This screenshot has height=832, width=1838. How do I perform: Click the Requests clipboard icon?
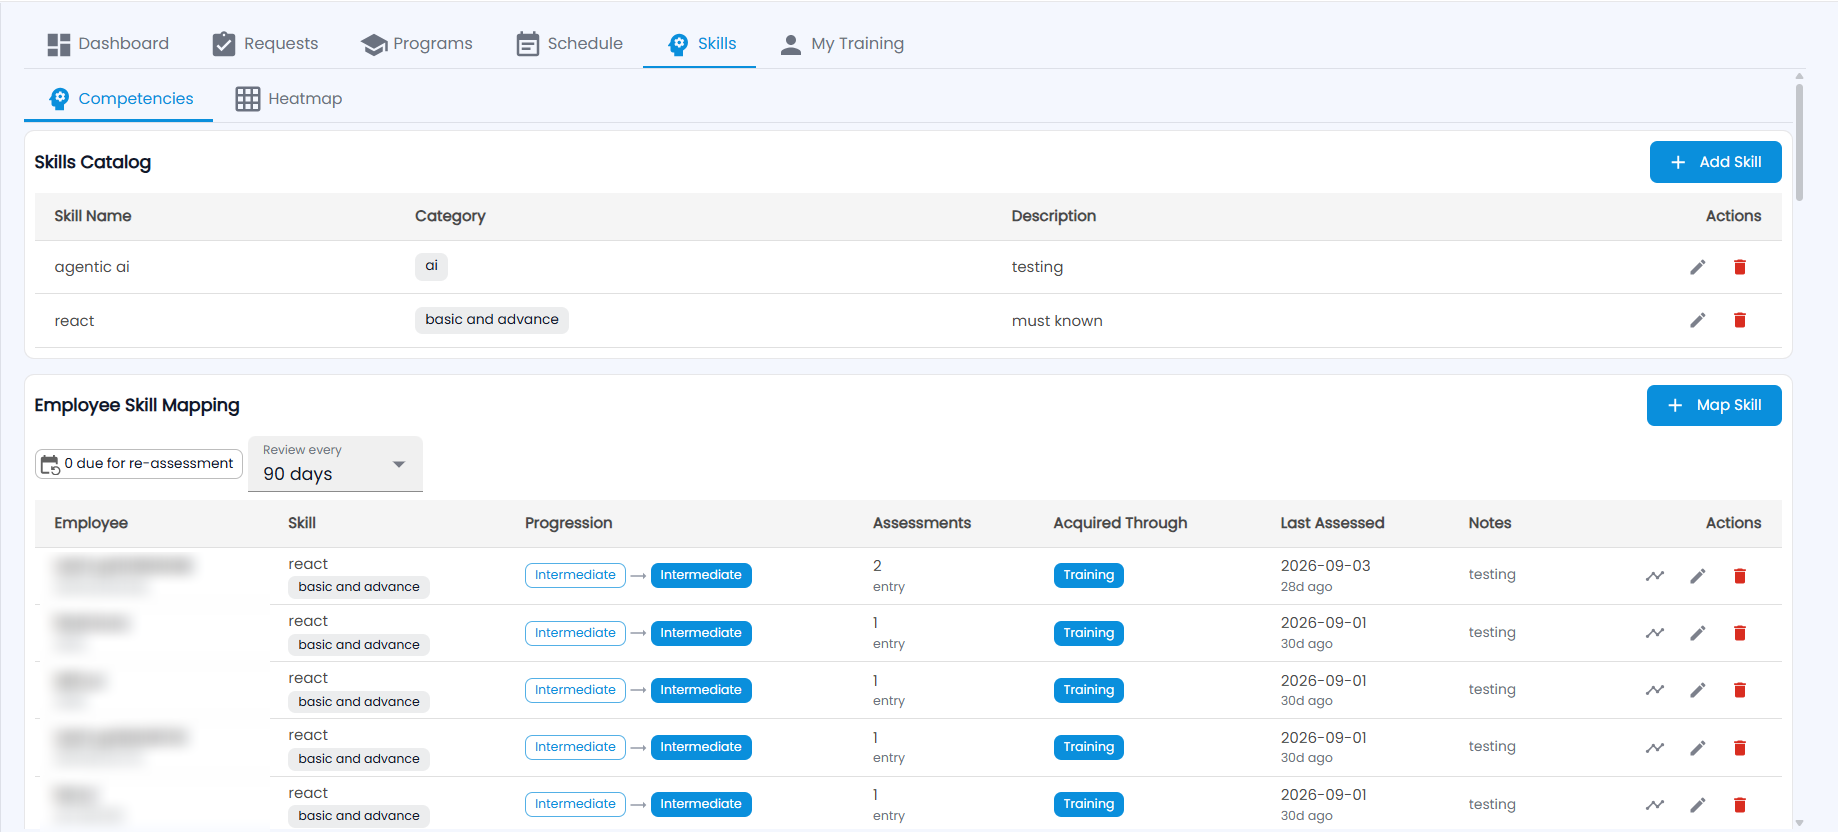(224, 44)
